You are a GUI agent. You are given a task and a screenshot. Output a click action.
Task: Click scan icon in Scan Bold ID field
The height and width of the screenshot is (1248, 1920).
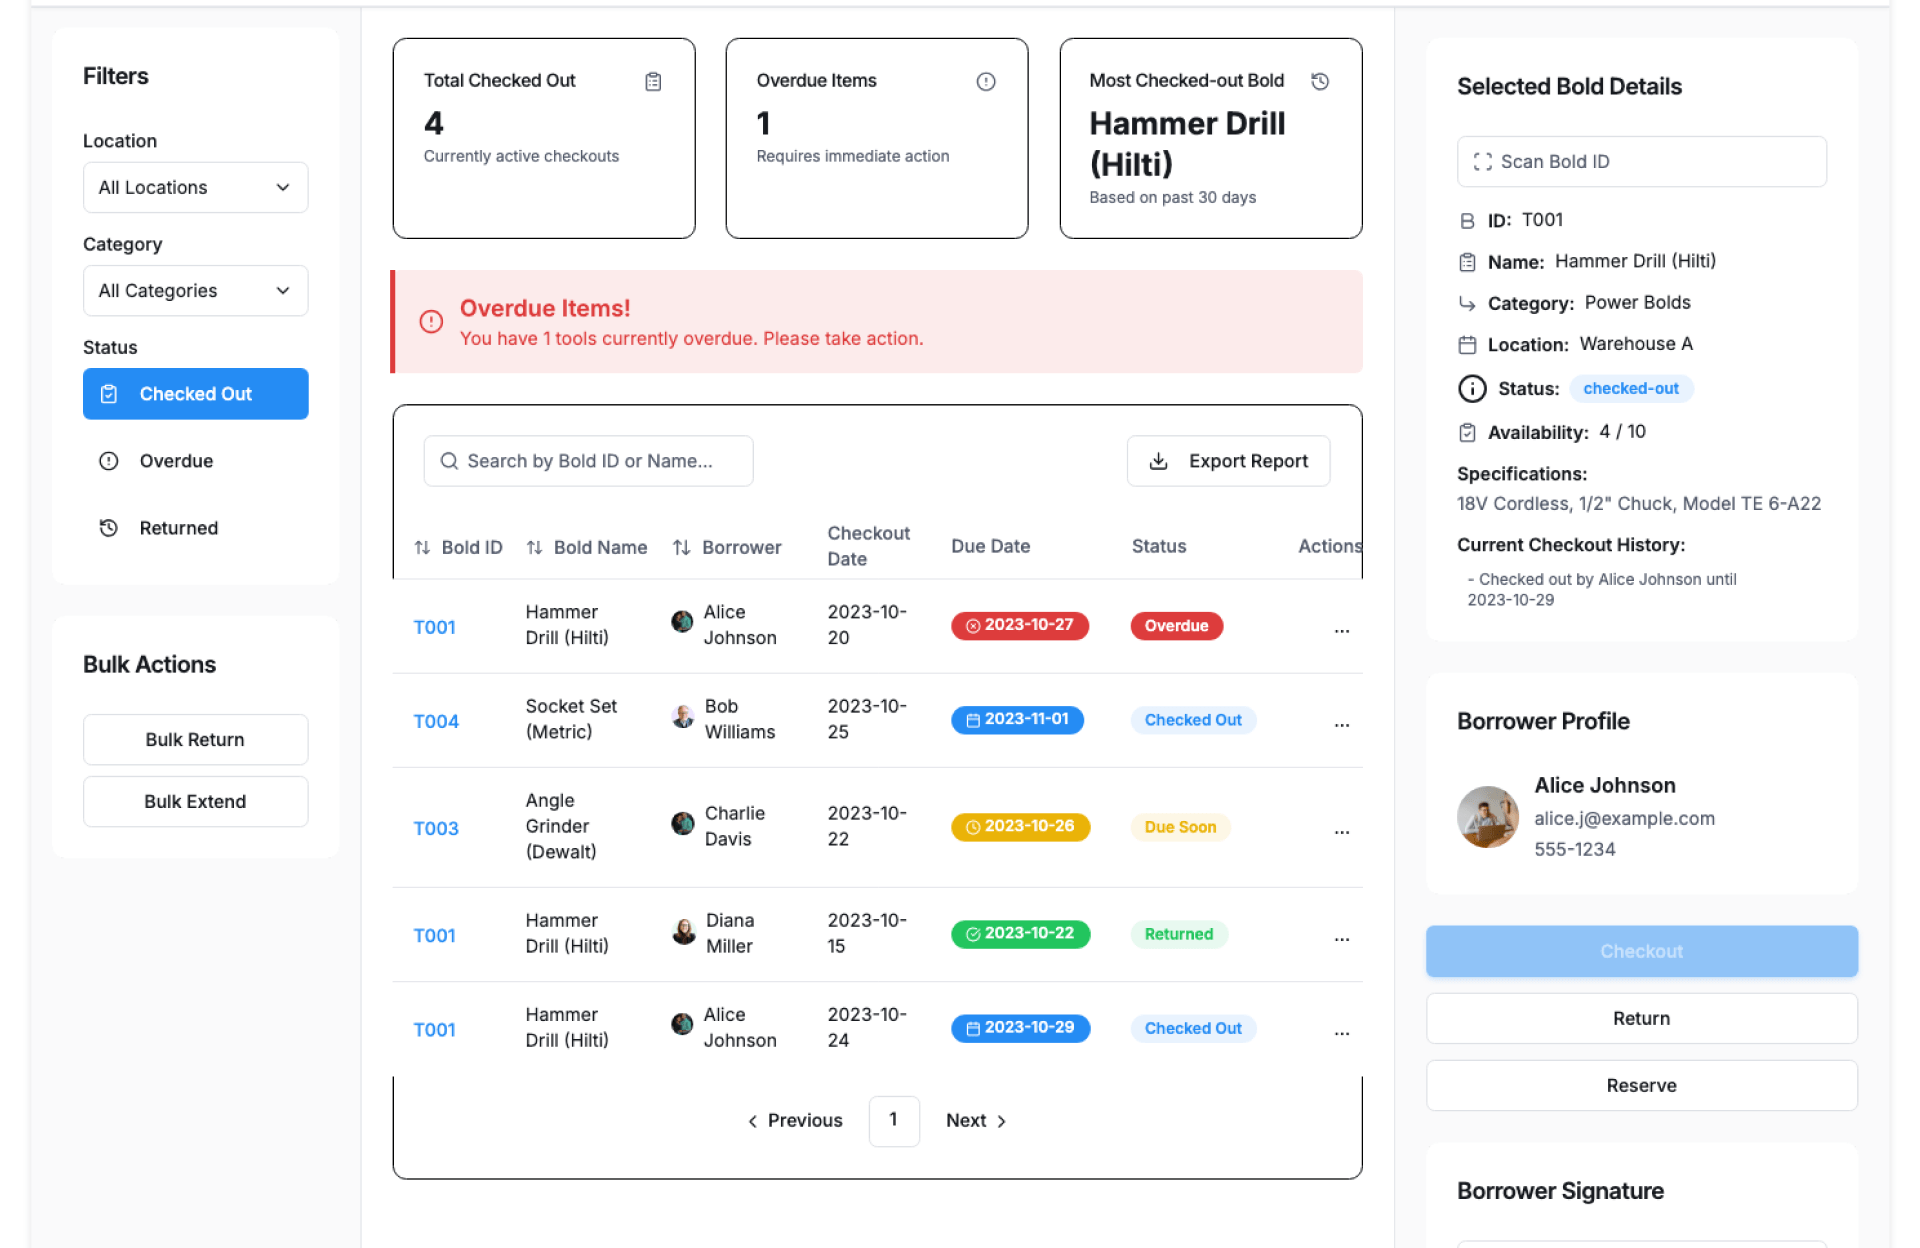point(1482,162)
